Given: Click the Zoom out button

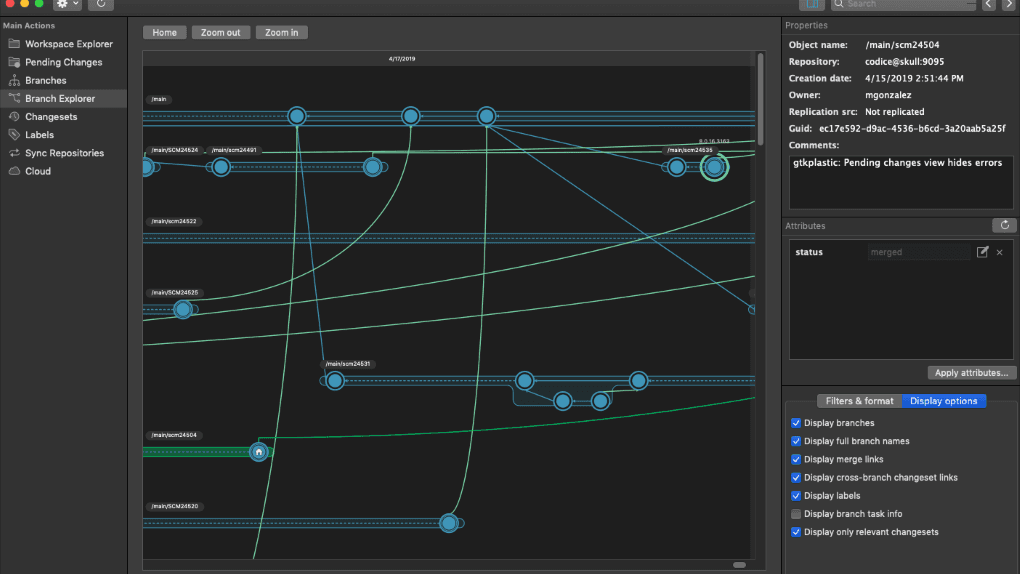Looking at the screenshot, I should (x=221, y=33).
